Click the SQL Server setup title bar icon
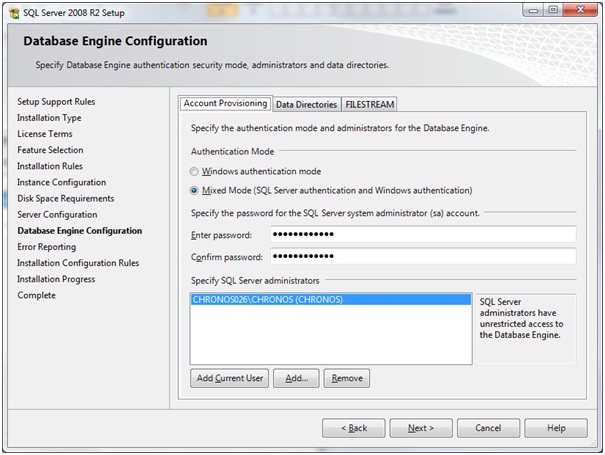The image size is (605, 455). pyautogui.click(x=14, y=13)
